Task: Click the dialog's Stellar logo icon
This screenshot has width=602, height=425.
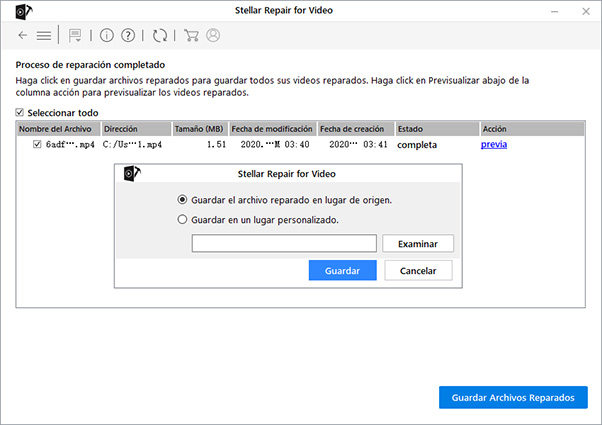Action: 132,174
